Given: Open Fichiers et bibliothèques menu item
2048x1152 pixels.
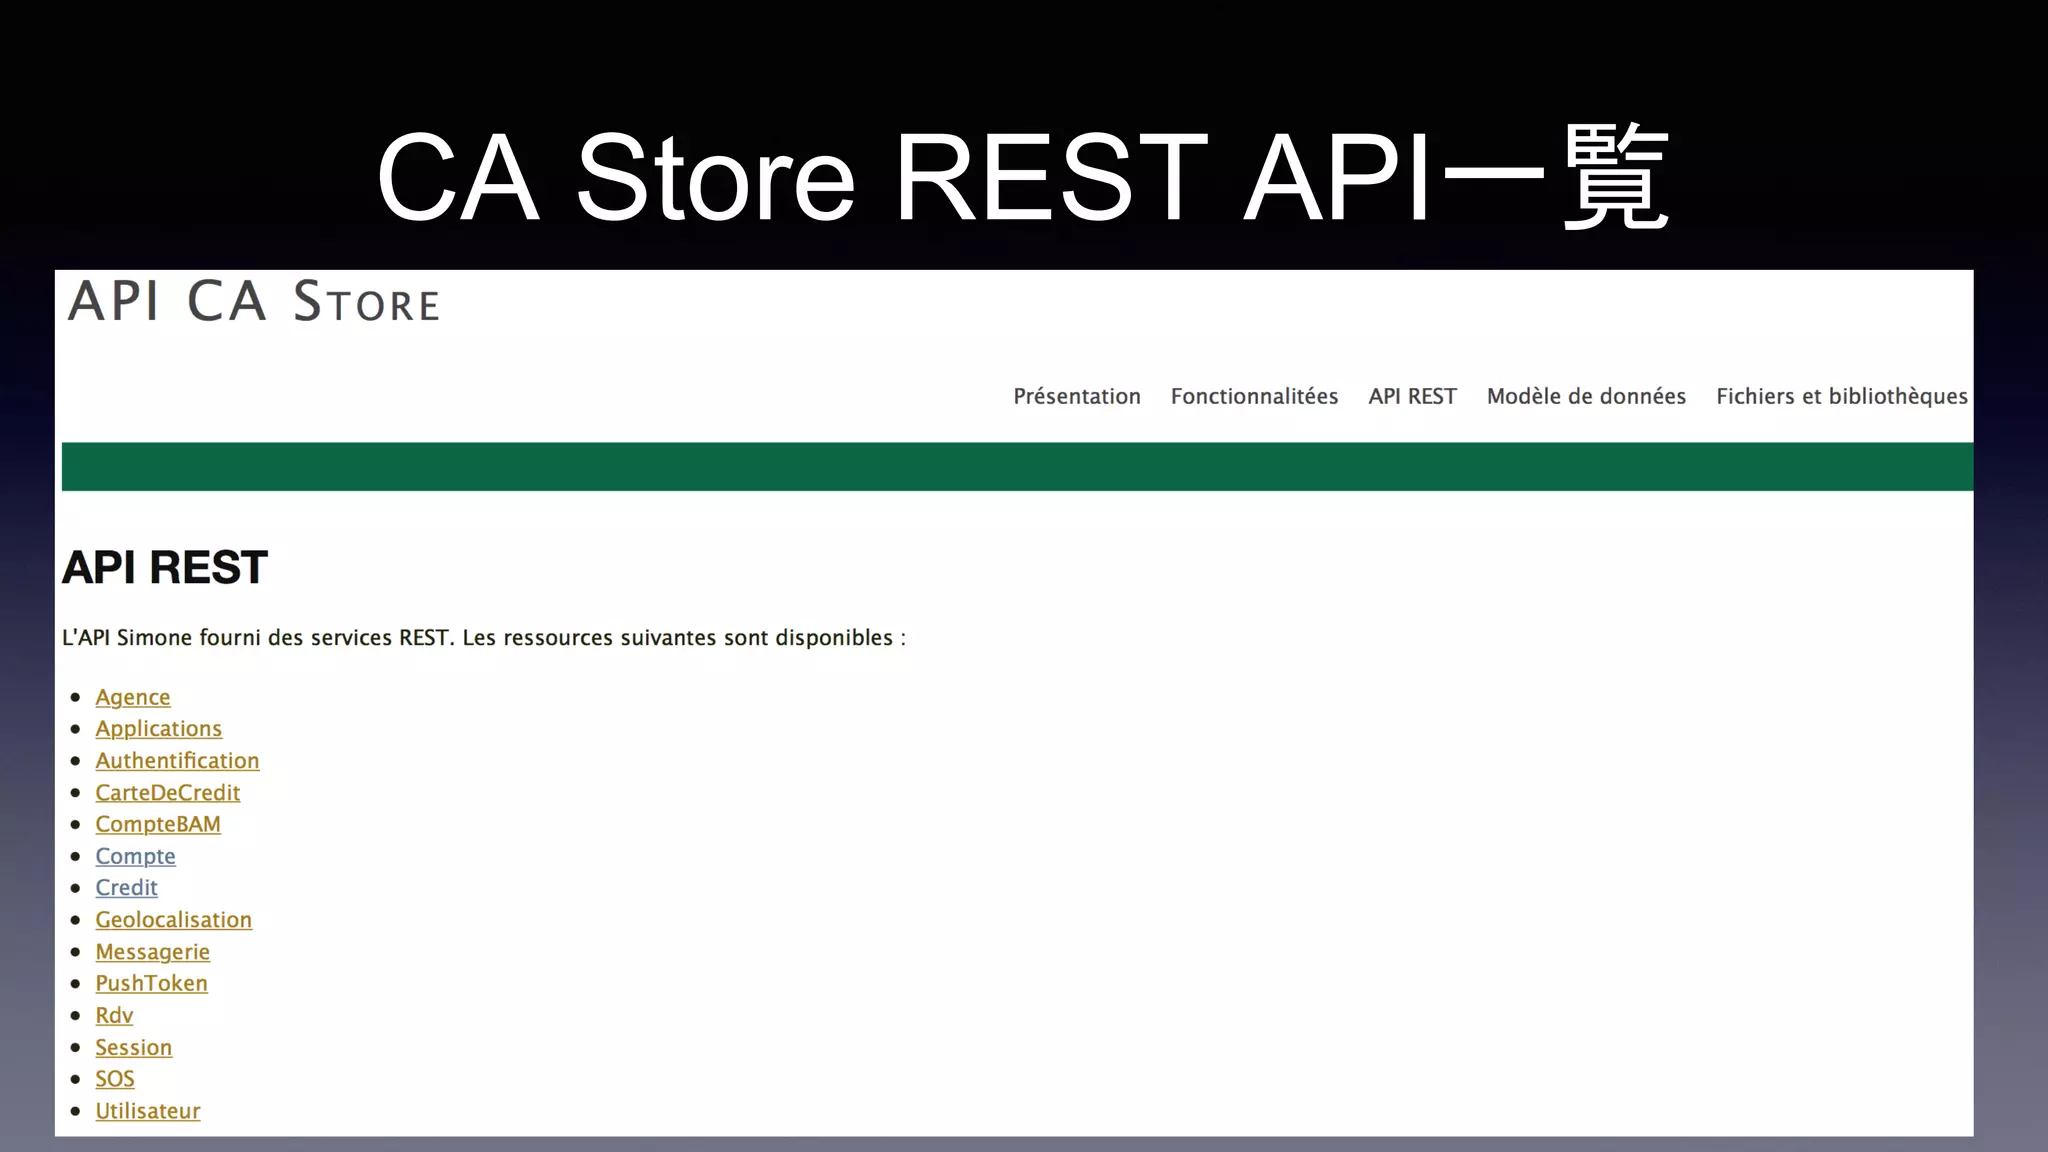Looking at the screenshot, I should [1842, 396].
